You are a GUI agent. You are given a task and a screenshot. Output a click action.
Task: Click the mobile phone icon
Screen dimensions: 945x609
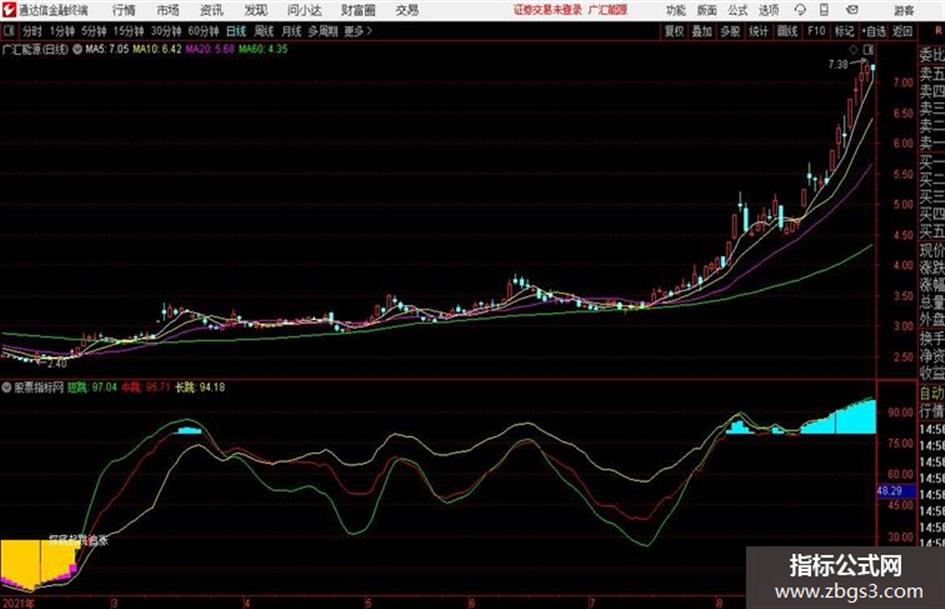point(824,10)
